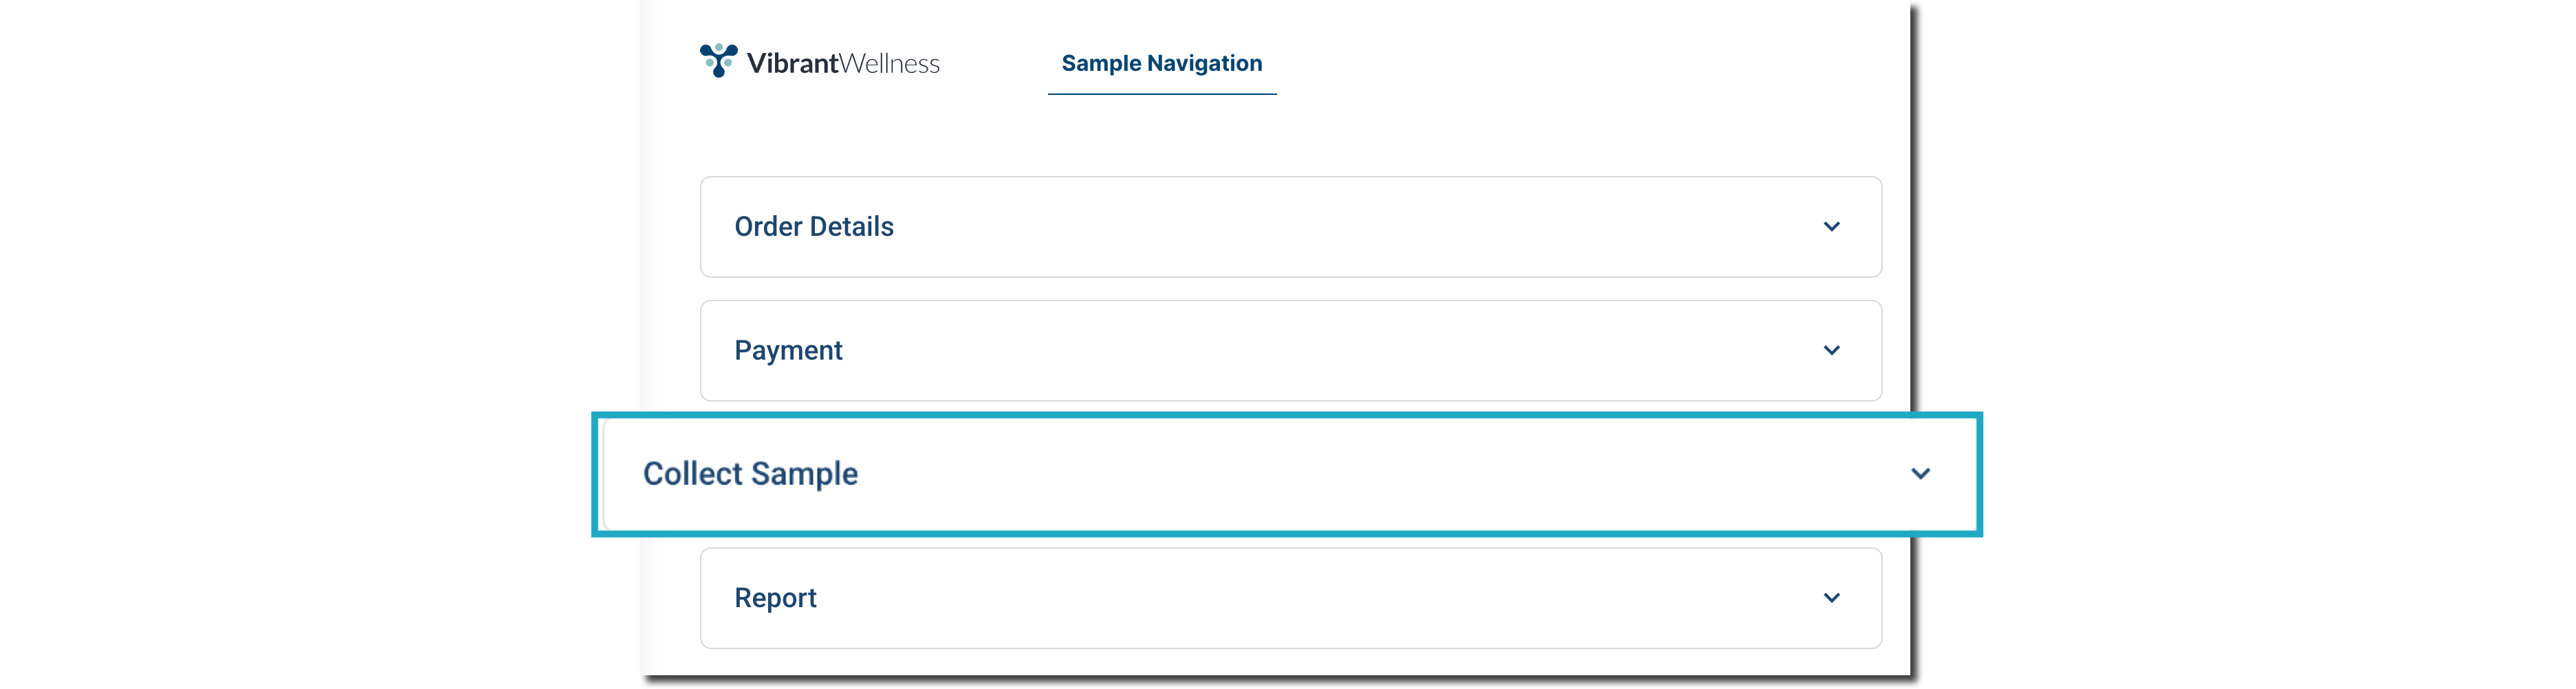Click the underline beneath Sample Navigation
This screenshot has width=2576, height=689.
click(1161, 94)
